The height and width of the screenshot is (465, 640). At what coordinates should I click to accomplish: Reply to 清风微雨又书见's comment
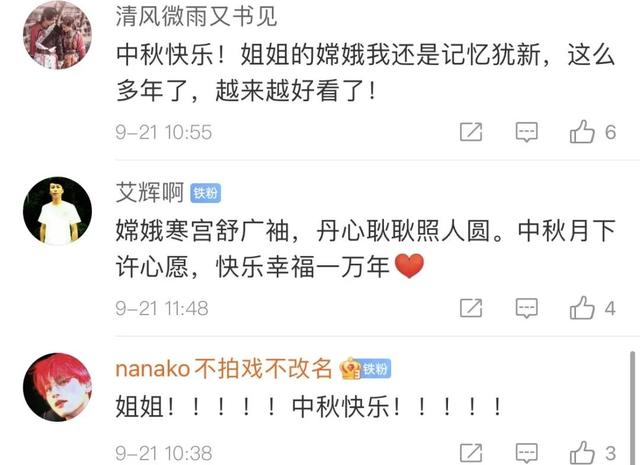click(527, 132)
